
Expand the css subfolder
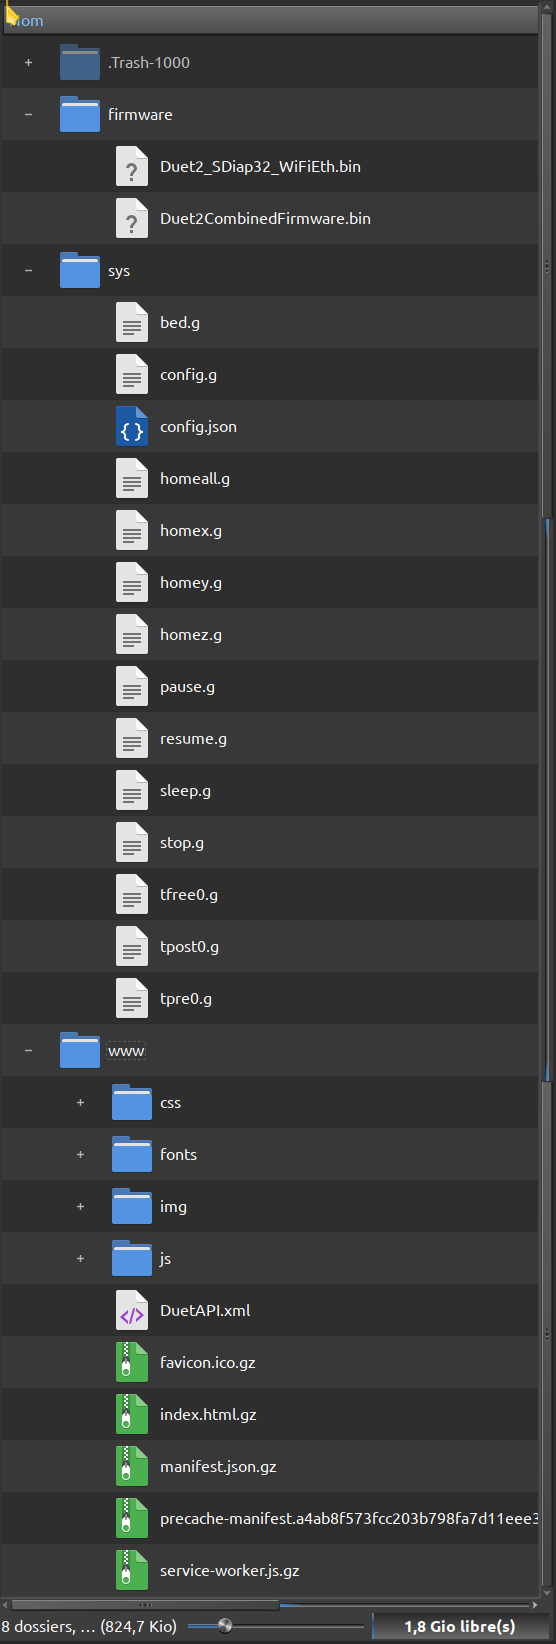pyautogui.click(x=80, y=1102)
